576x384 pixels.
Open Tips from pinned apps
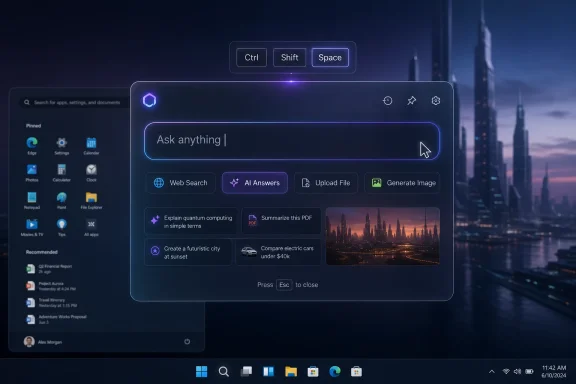point(62,227)
